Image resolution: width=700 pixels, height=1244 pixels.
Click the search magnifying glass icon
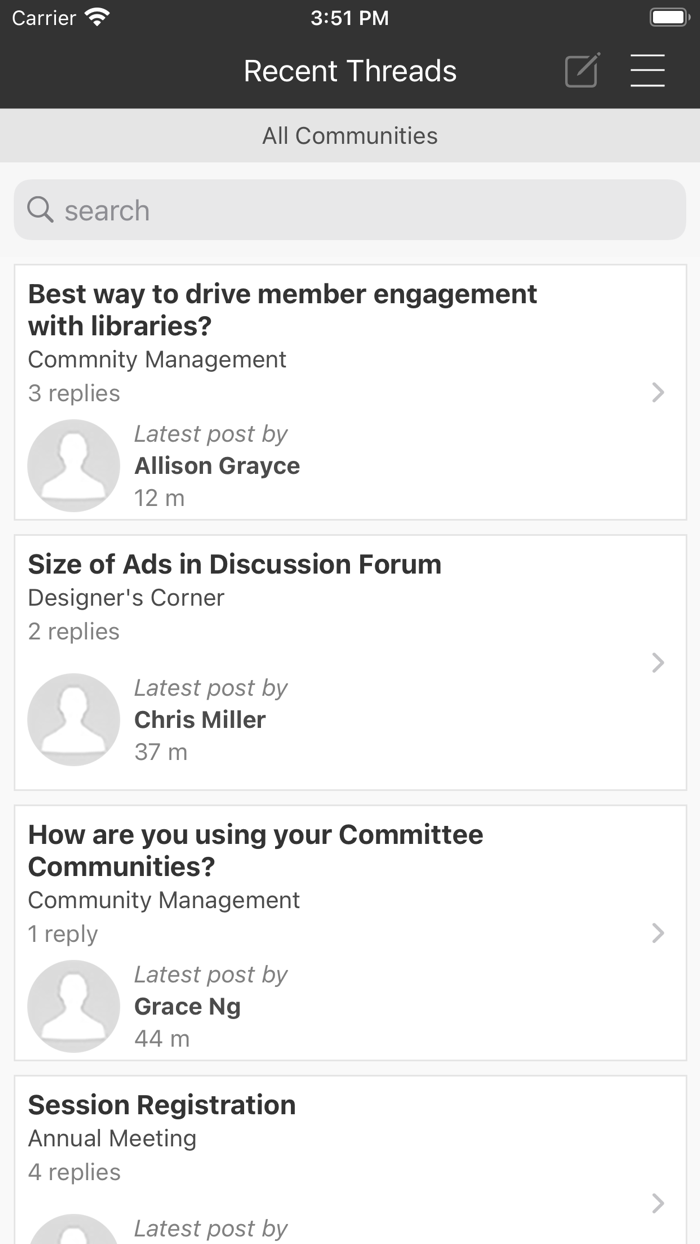tap(39, 209)
